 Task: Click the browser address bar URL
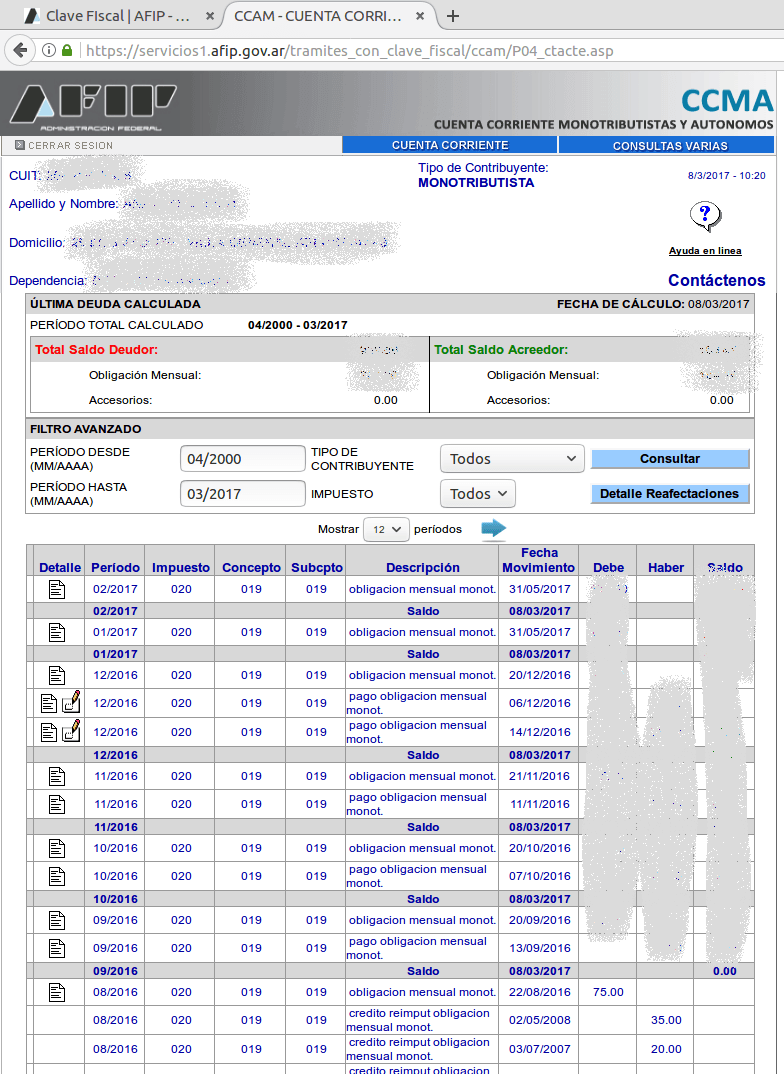tap(350, 51)
